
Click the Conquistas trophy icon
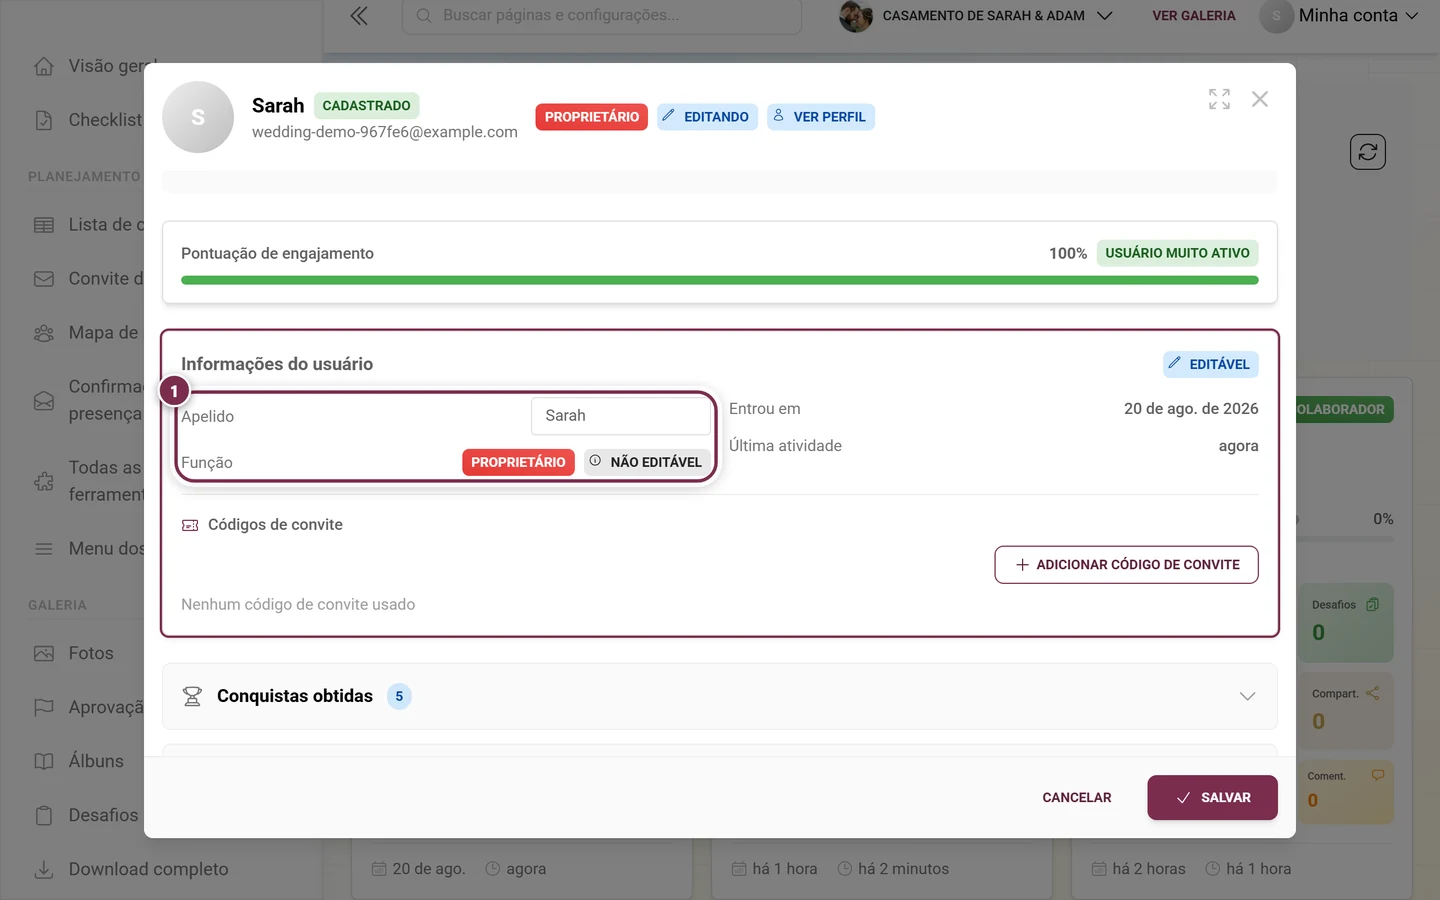pyautogui.click(x=193, y=696)
